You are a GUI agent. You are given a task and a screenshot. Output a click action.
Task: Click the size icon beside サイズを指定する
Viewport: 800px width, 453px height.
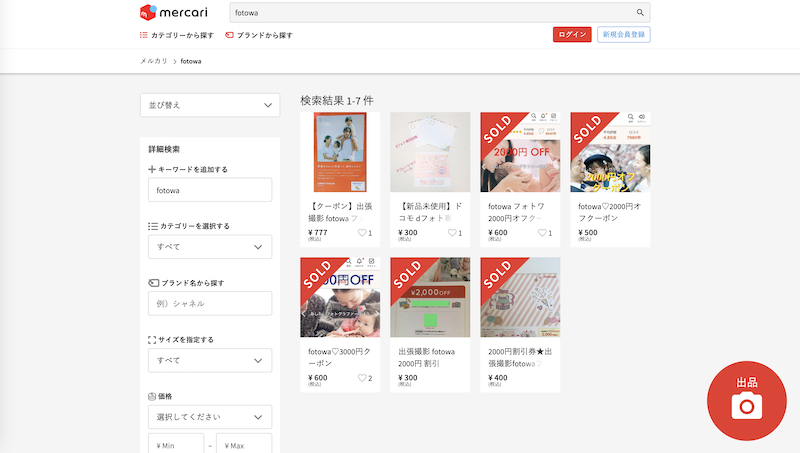(x=152, y=340)
